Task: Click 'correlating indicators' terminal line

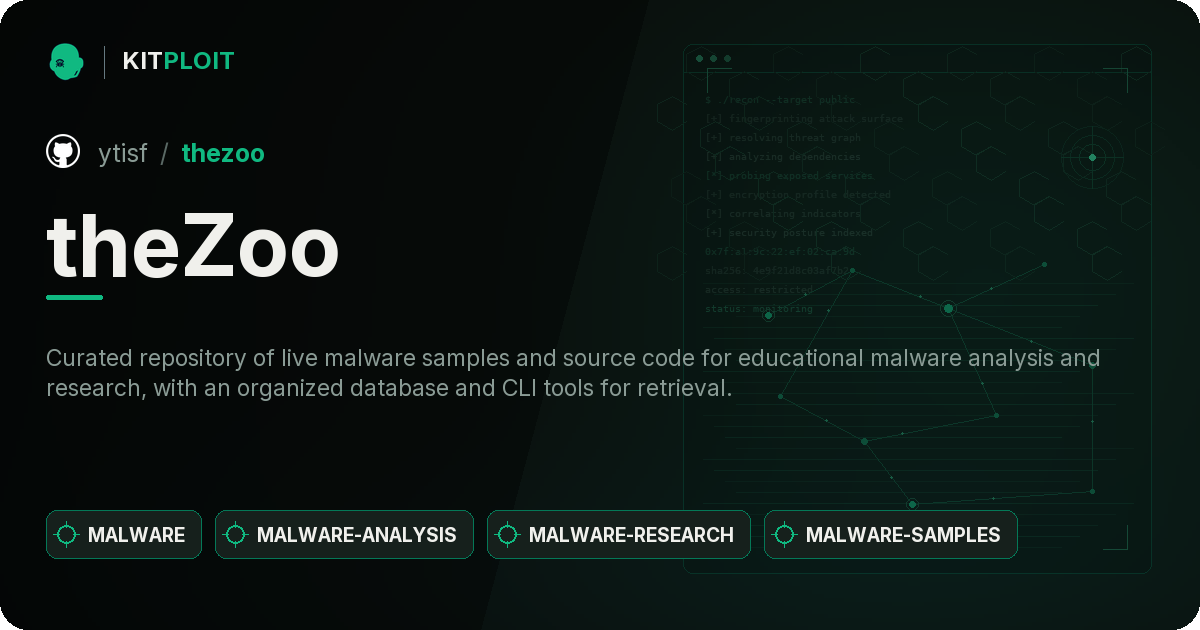Action: [783, 214]
